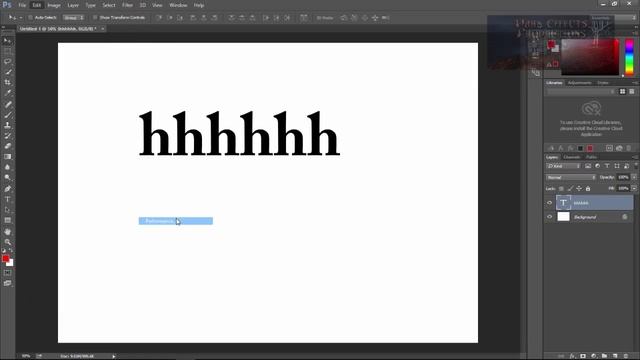This screenshot has width=640, height=360.
Task: Filter layers by type (T) icon
Action: (x=607, y=166)
